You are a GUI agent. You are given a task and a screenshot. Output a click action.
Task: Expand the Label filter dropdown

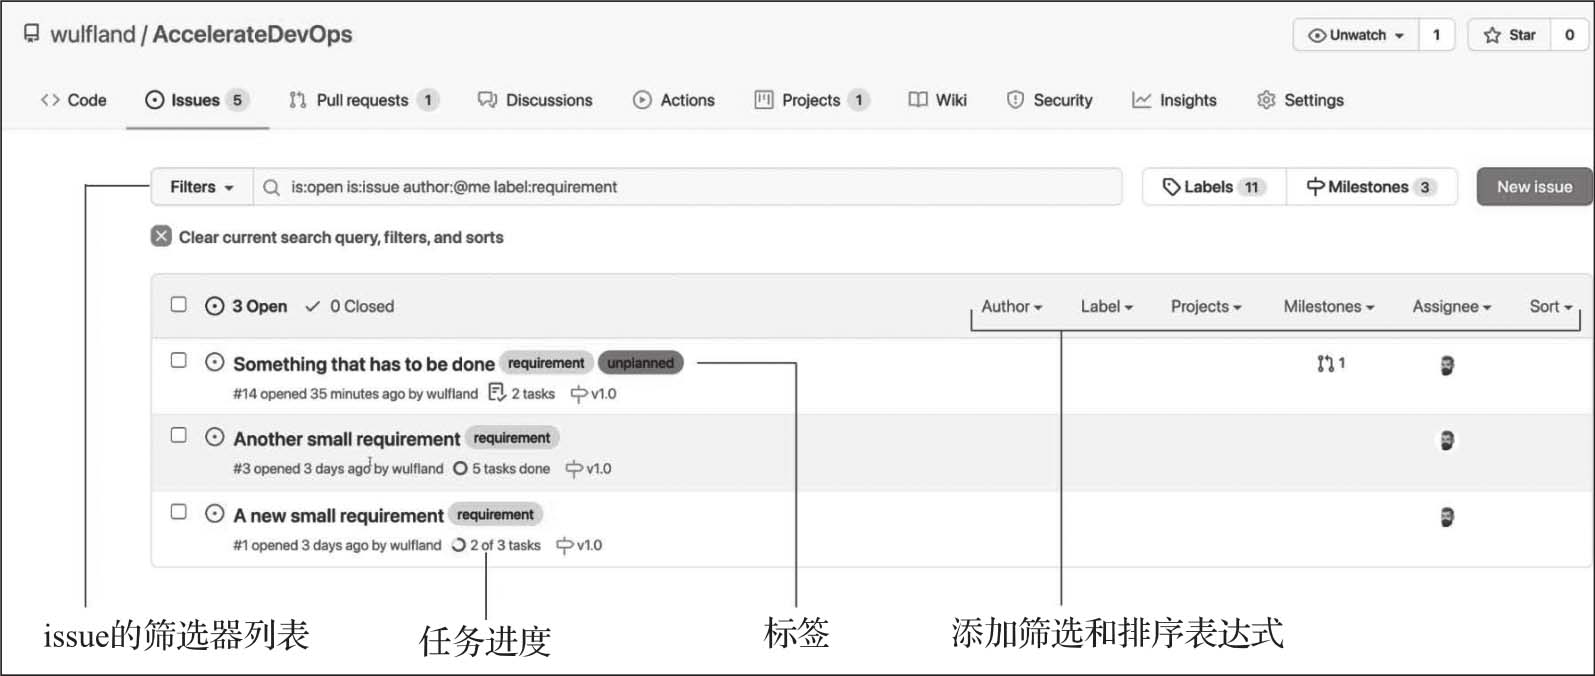[1106, 307]
